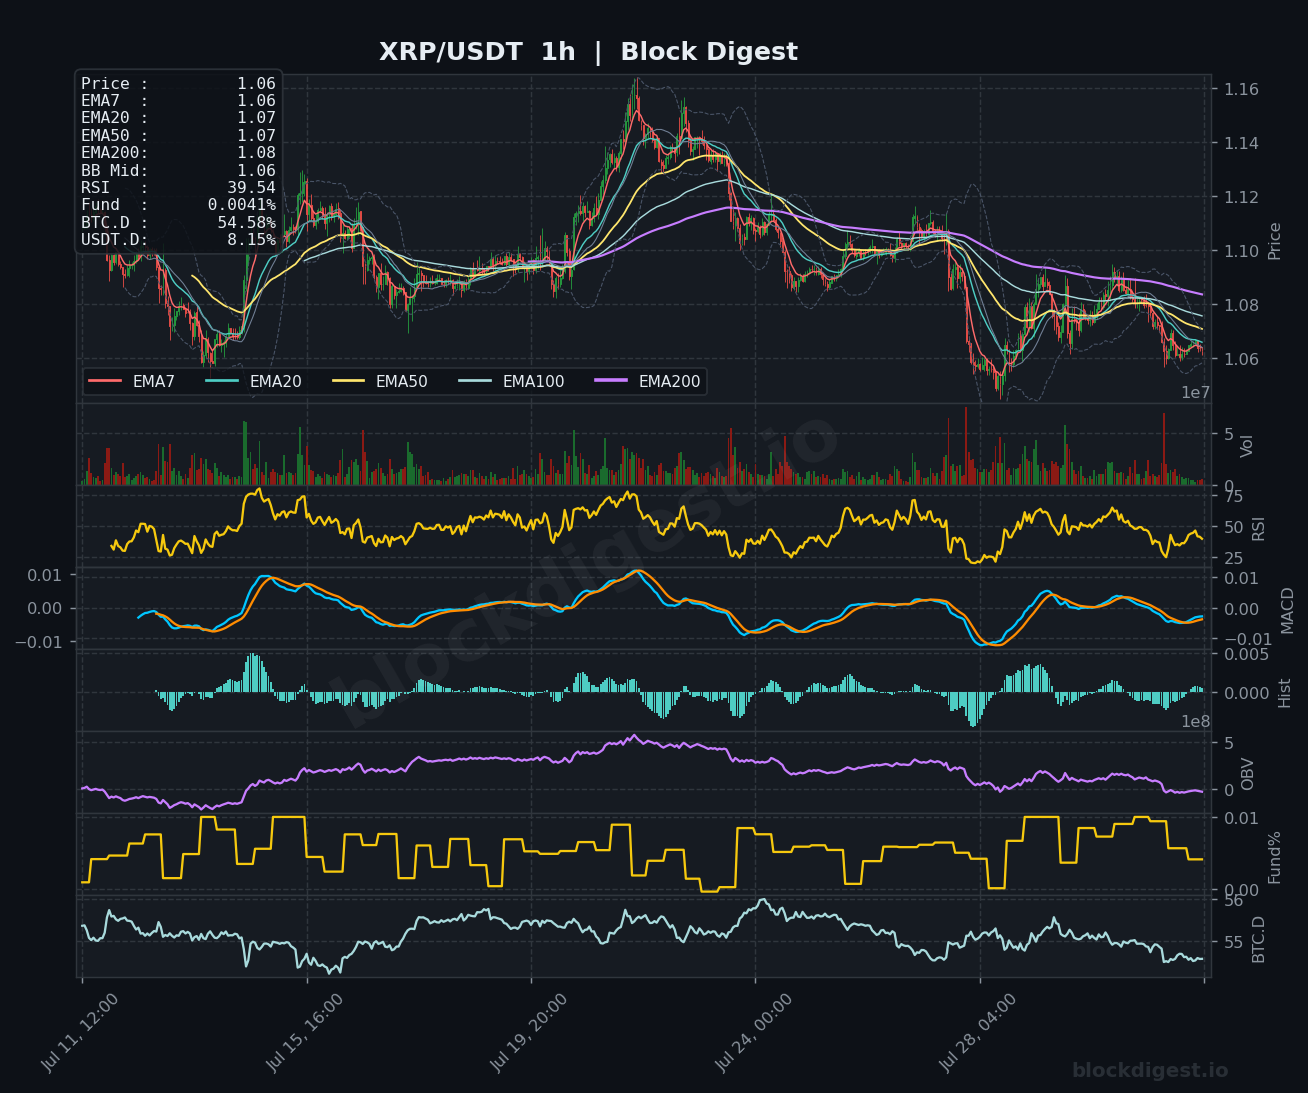Click the 1.14 price axis label
This screenshot has width=1308, height=1093.
1241,144
